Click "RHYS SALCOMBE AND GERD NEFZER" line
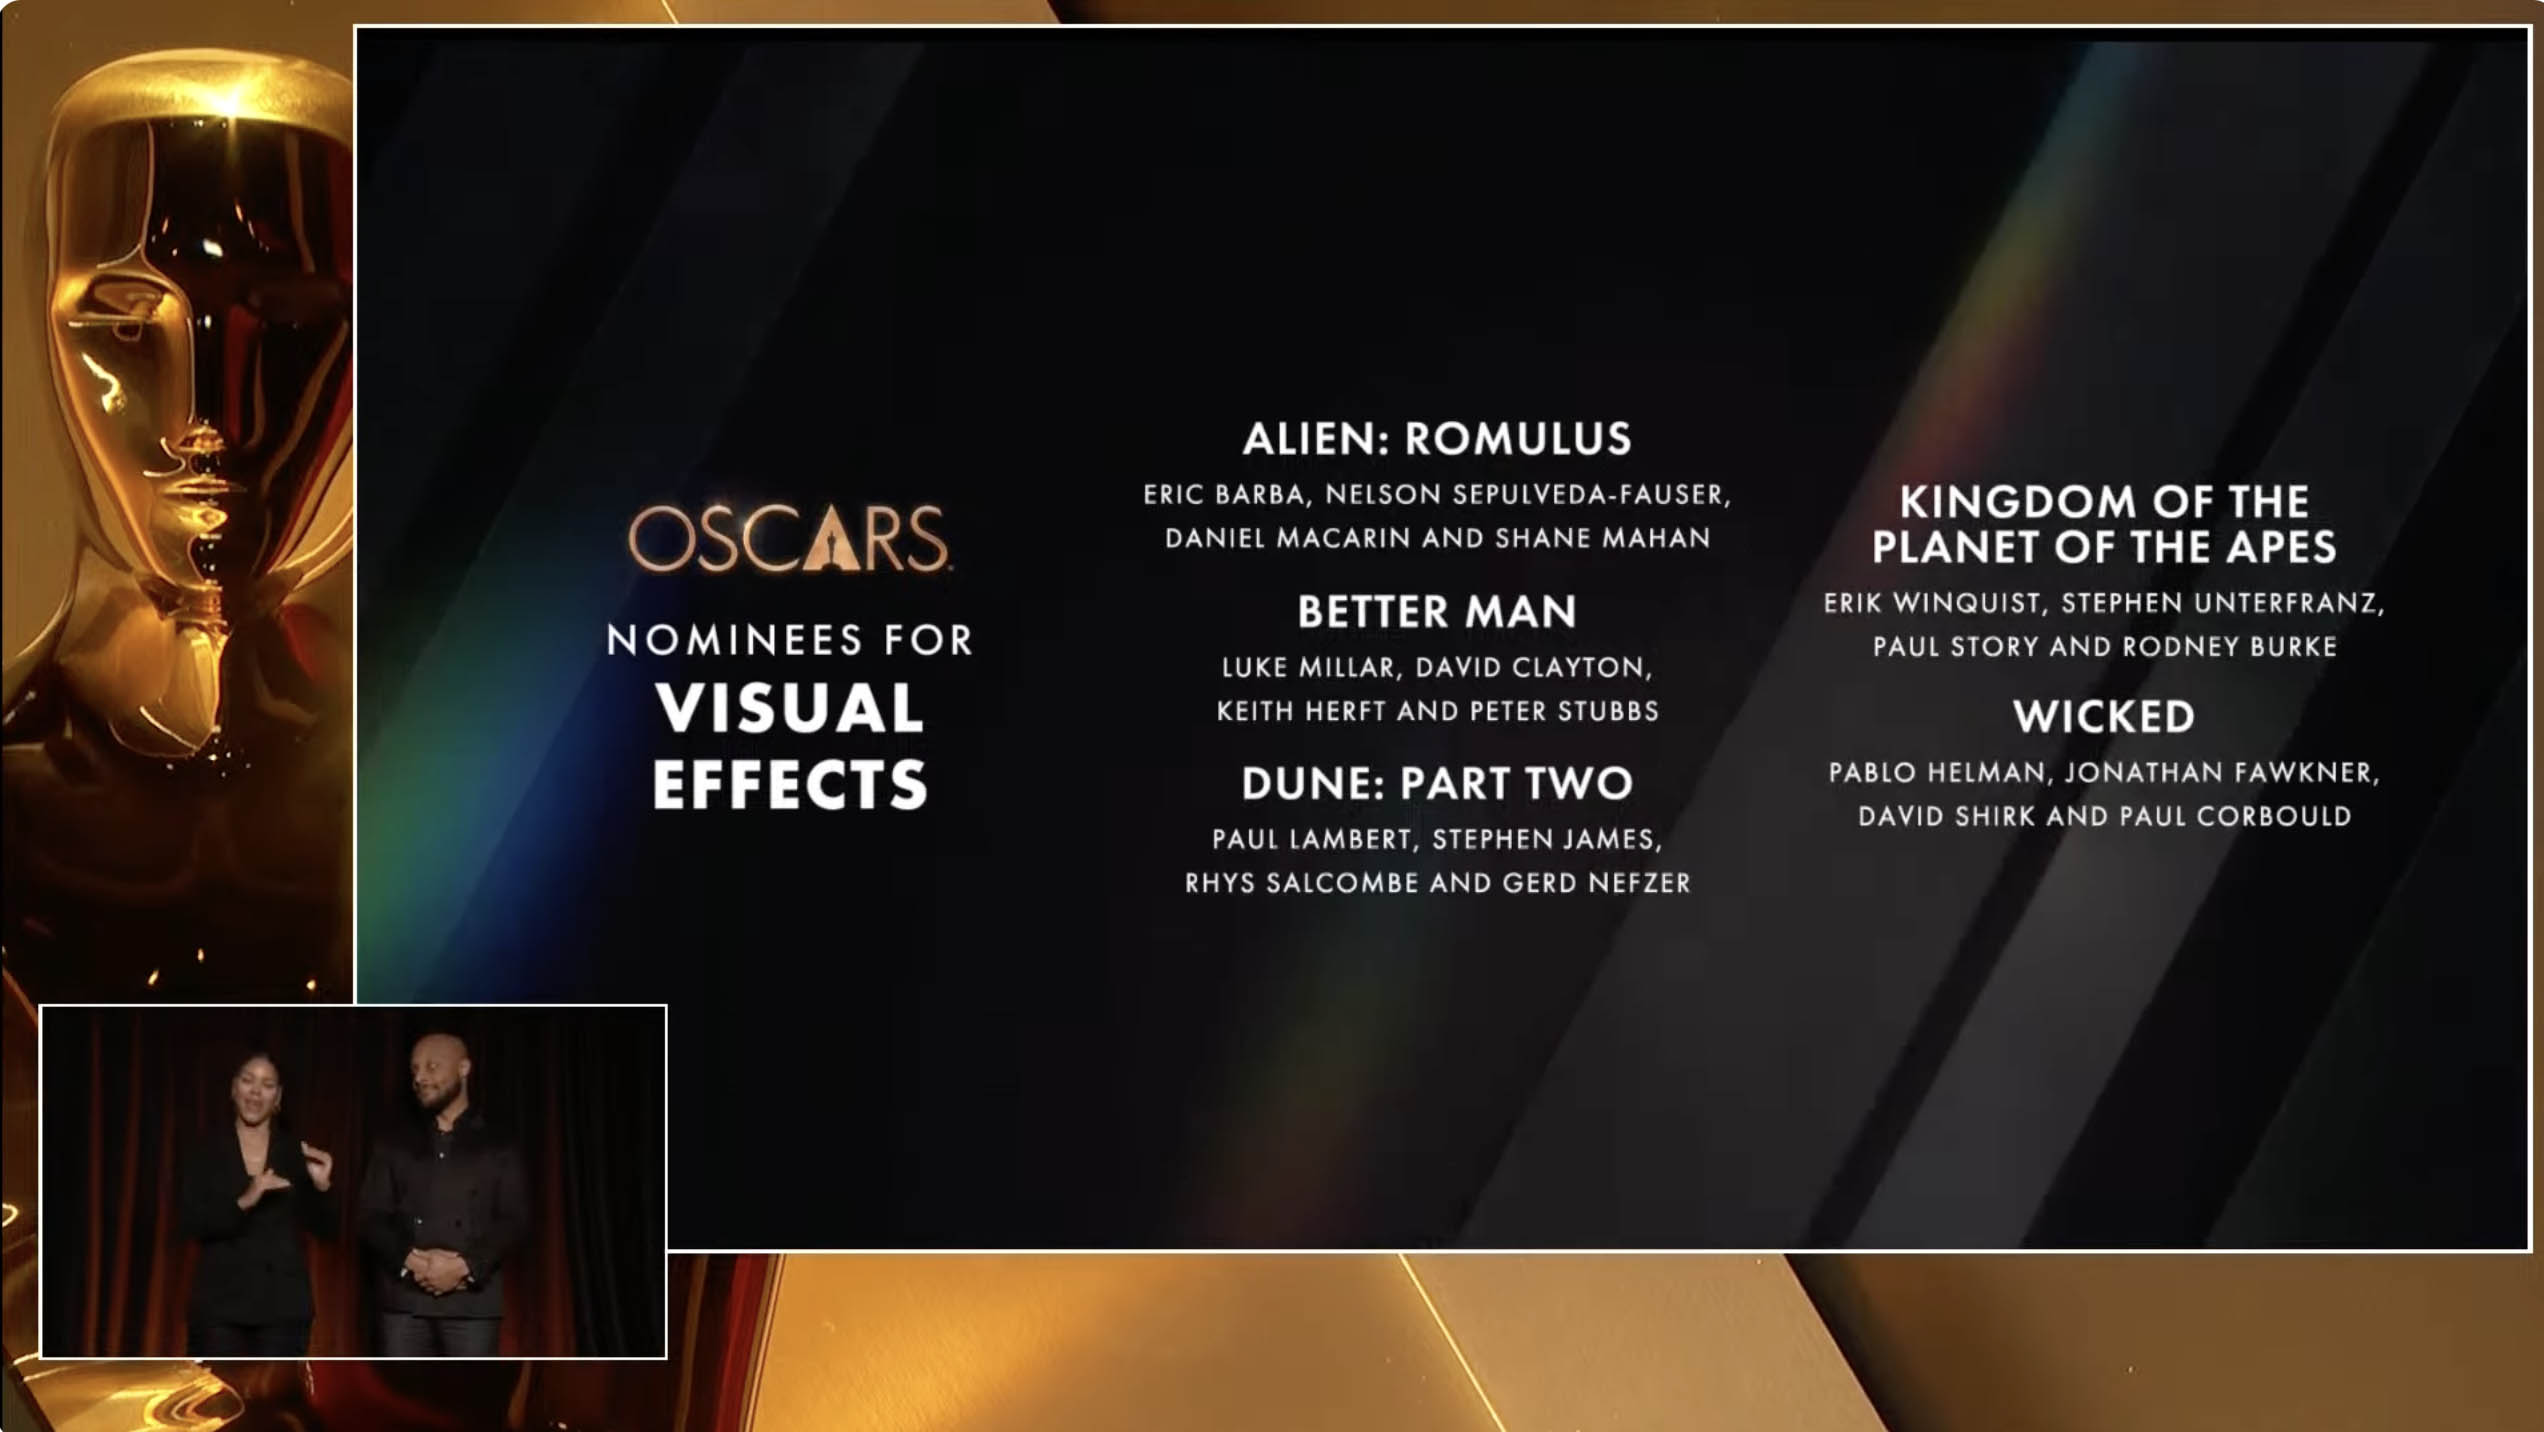The image size is (2544, 1432). click(x=1437, y=883)
